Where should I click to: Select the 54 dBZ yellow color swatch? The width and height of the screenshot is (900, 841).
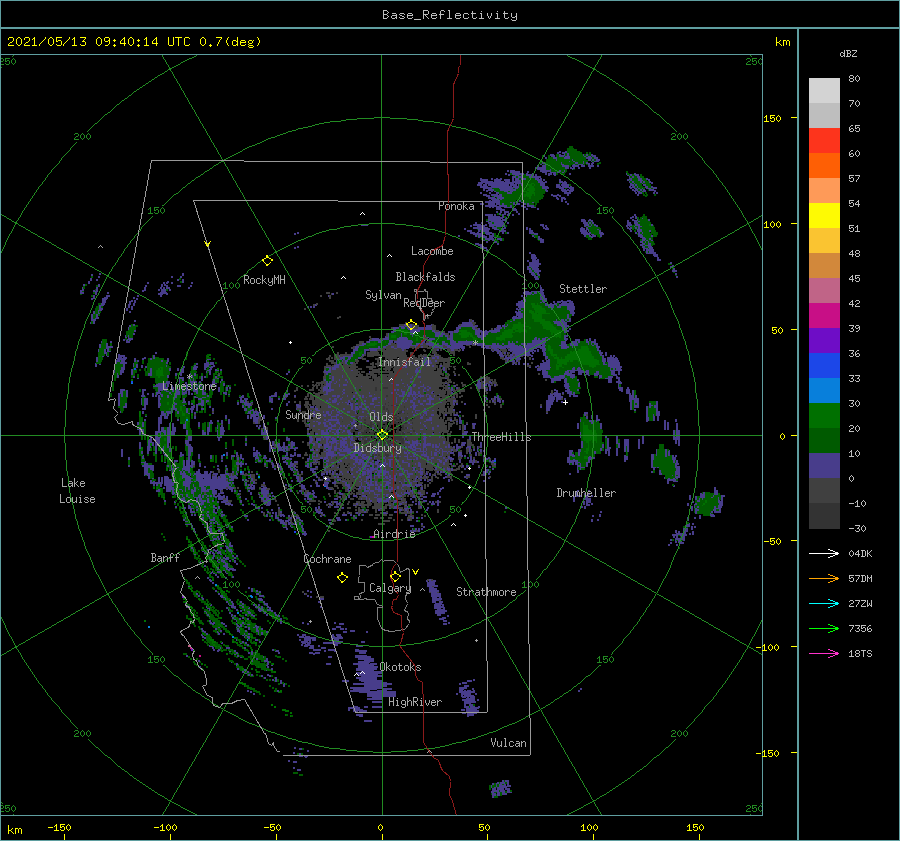point(824,215)
